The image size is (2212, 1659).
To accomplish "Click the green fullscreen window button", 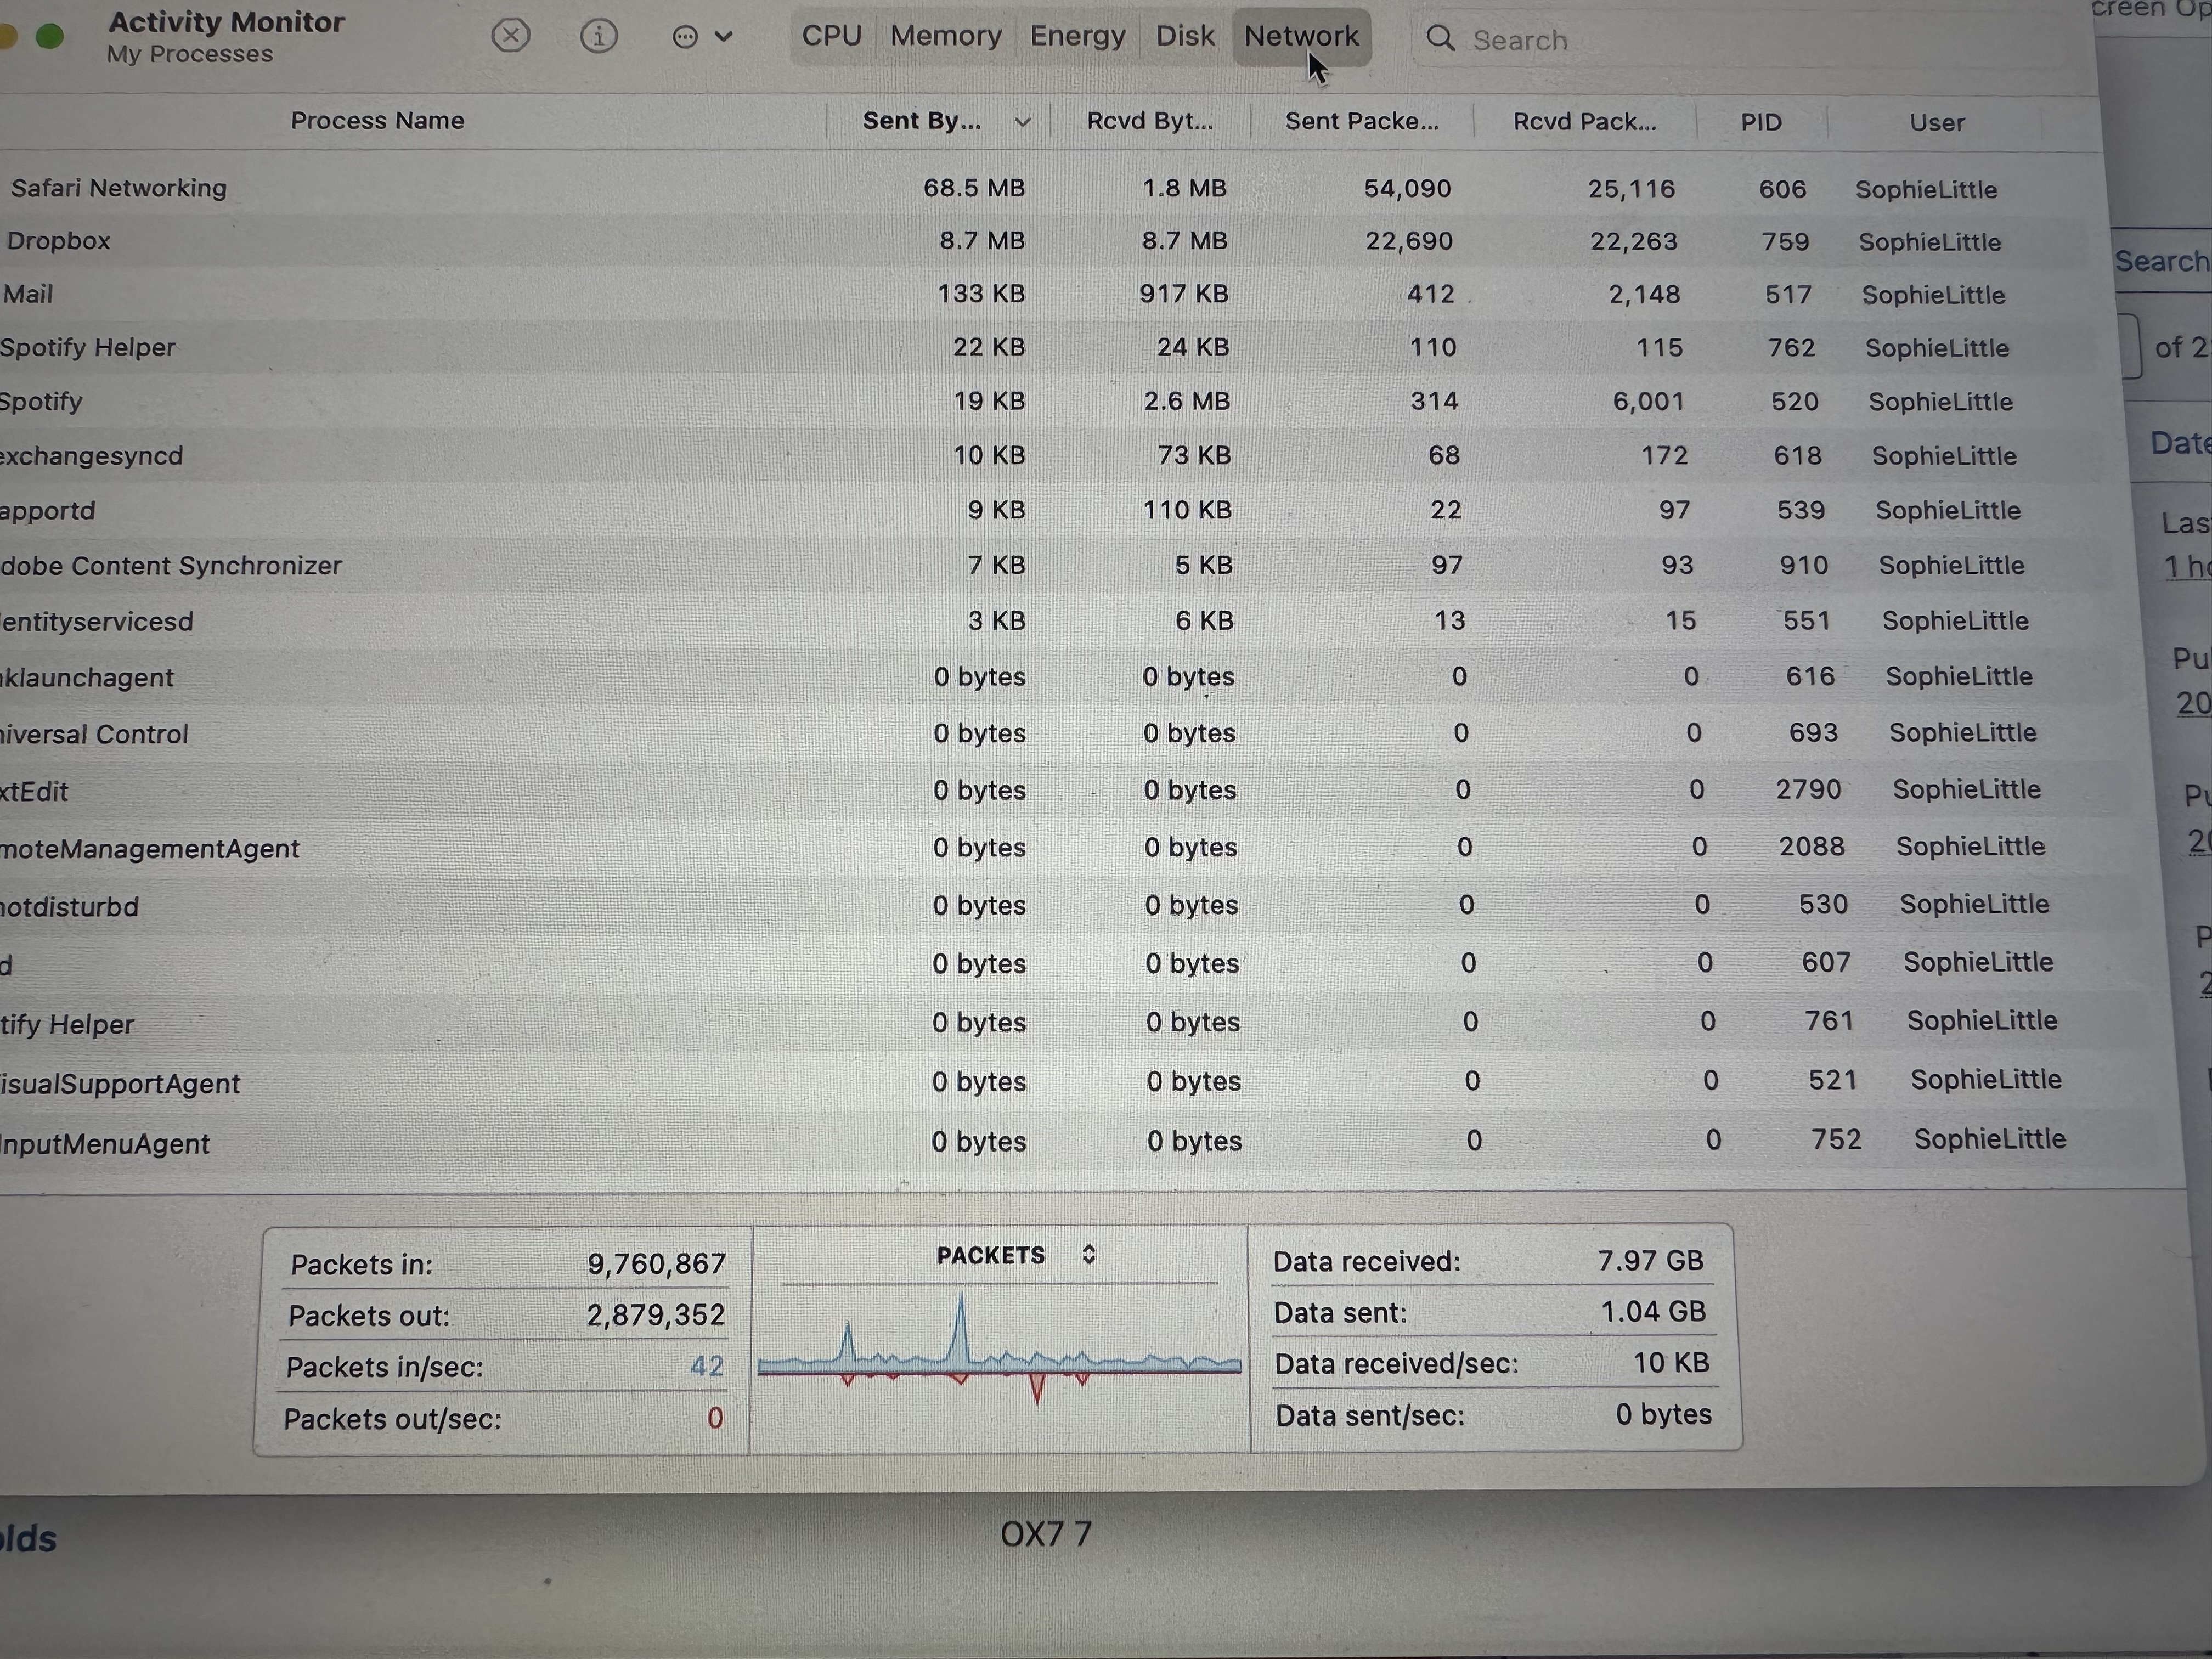I will click(x=50, y=37).
